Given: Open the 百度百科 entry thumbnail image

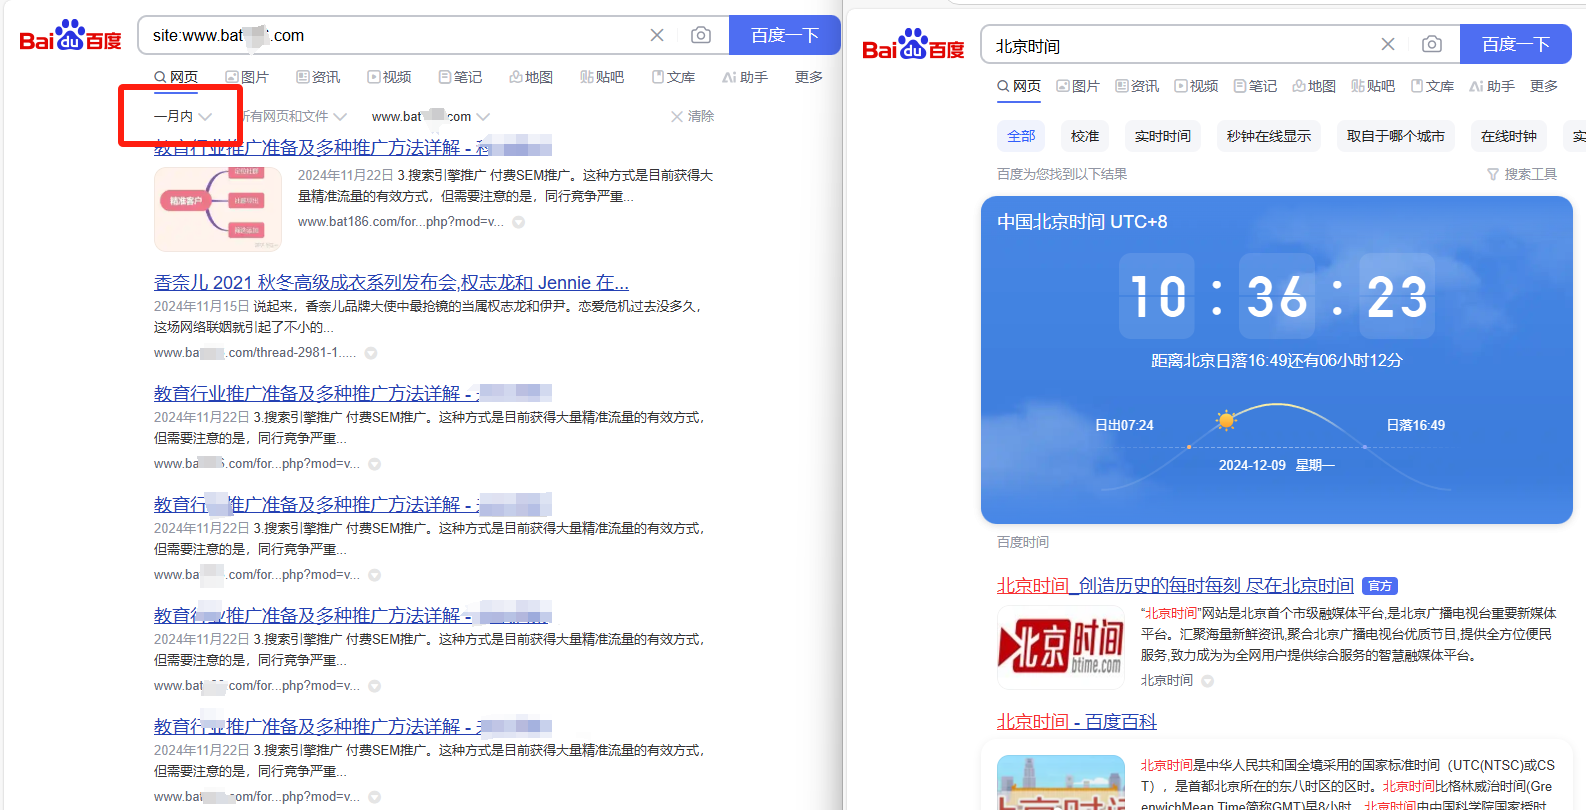Looking at the screenshot, I should (x=1061, y=782).
